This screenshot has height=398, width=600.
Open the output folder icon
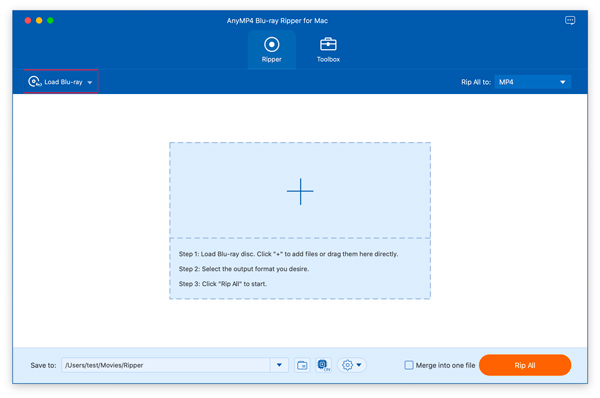[x=302, y=365]
